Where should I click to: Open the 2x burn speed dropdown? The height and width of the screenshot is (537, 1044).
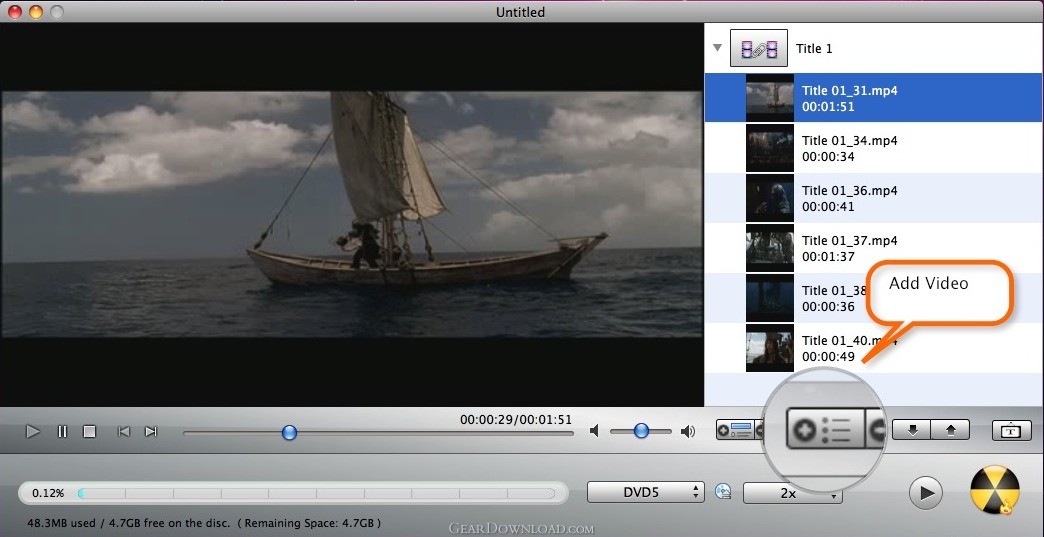[792, 493]
